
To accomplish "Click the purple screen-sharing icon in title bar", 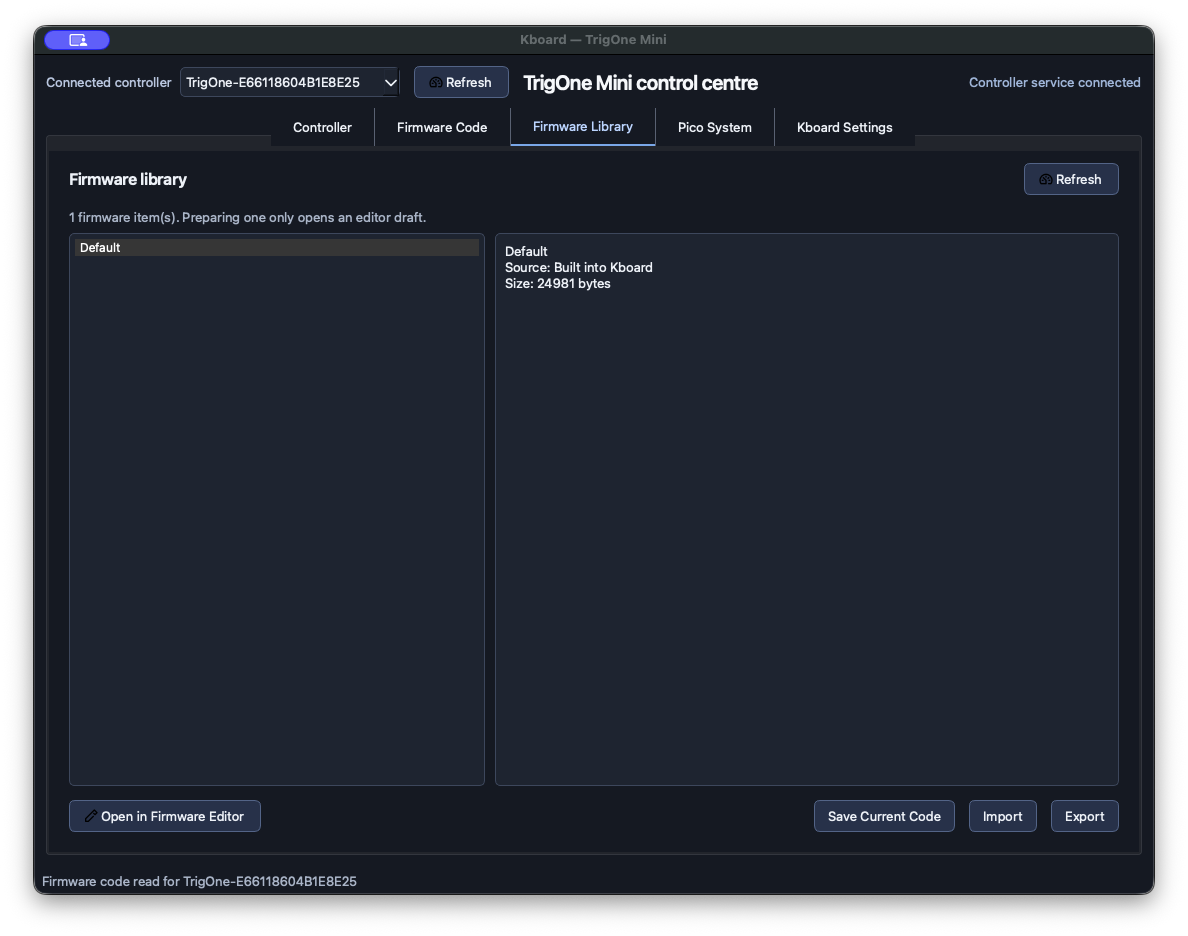I will pyautogui.click(x=77, y=40).
